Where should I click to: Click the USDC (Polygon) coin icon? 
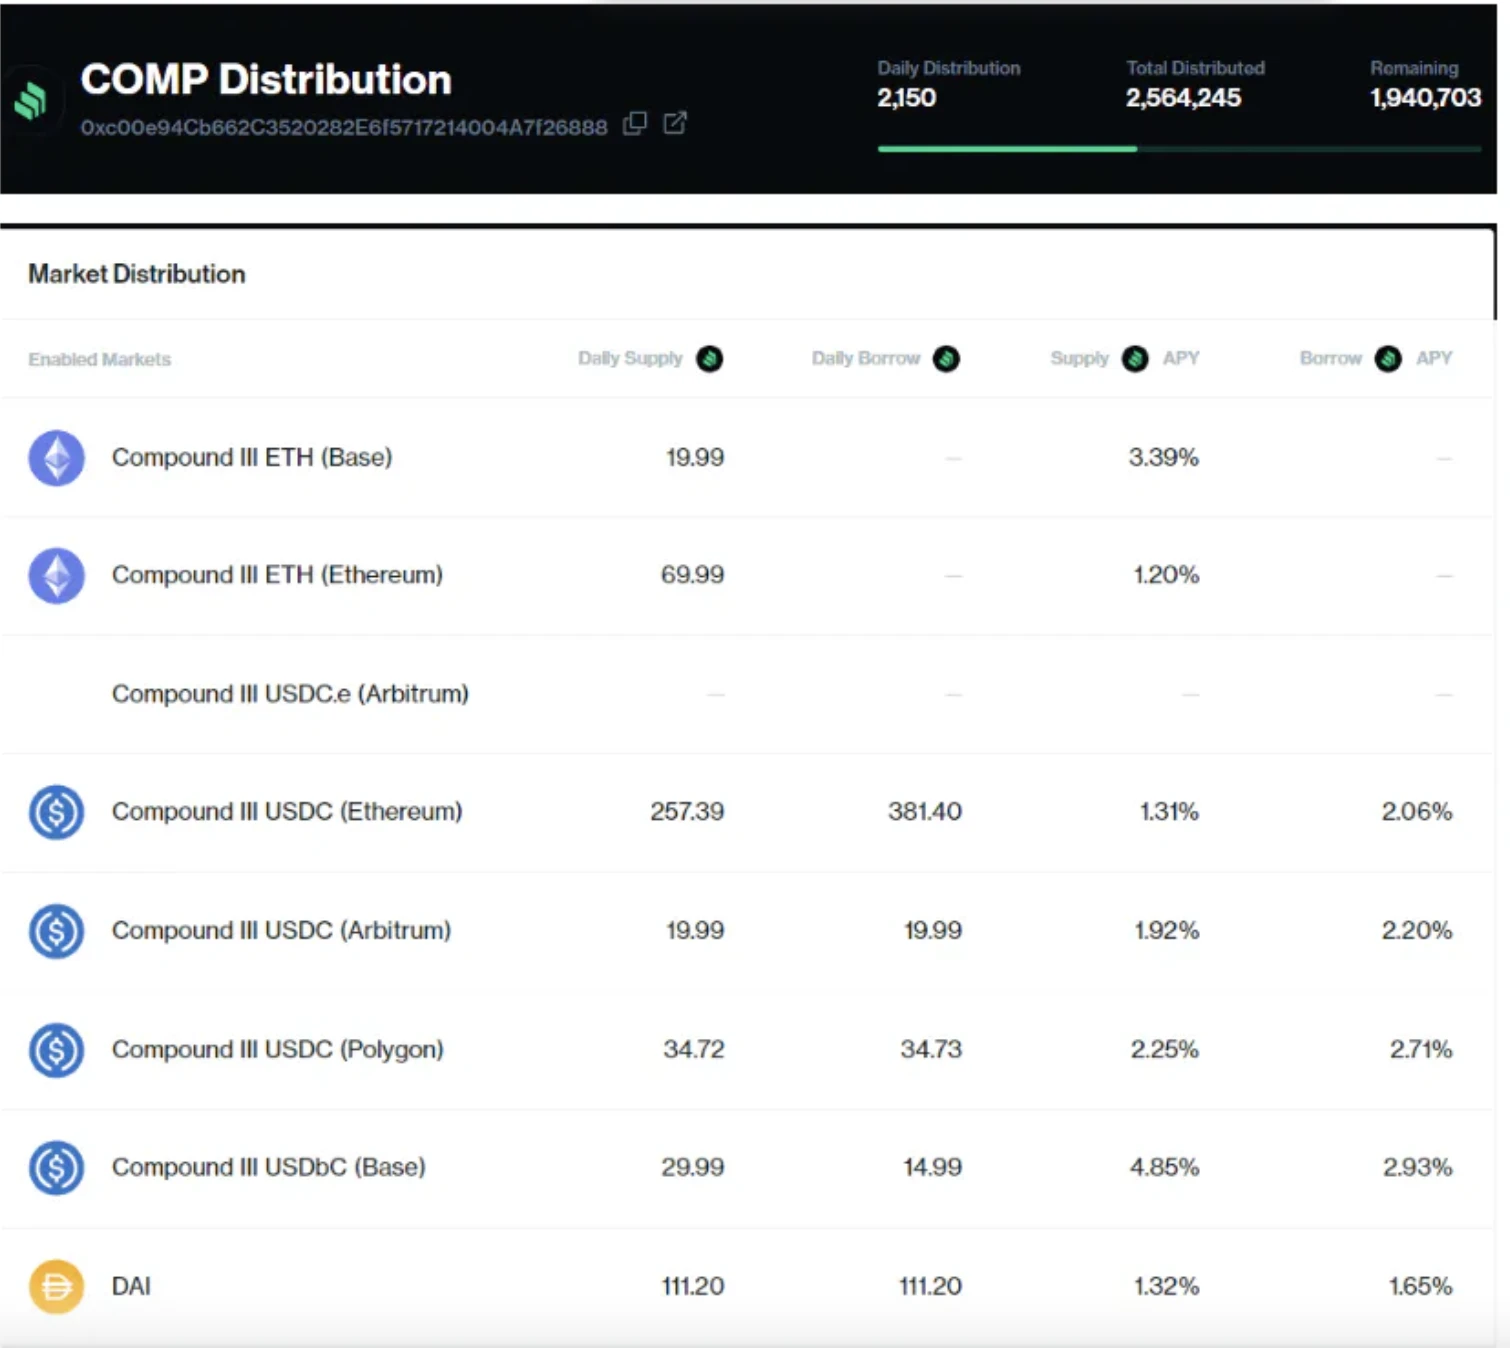(x=56, y=1050)
